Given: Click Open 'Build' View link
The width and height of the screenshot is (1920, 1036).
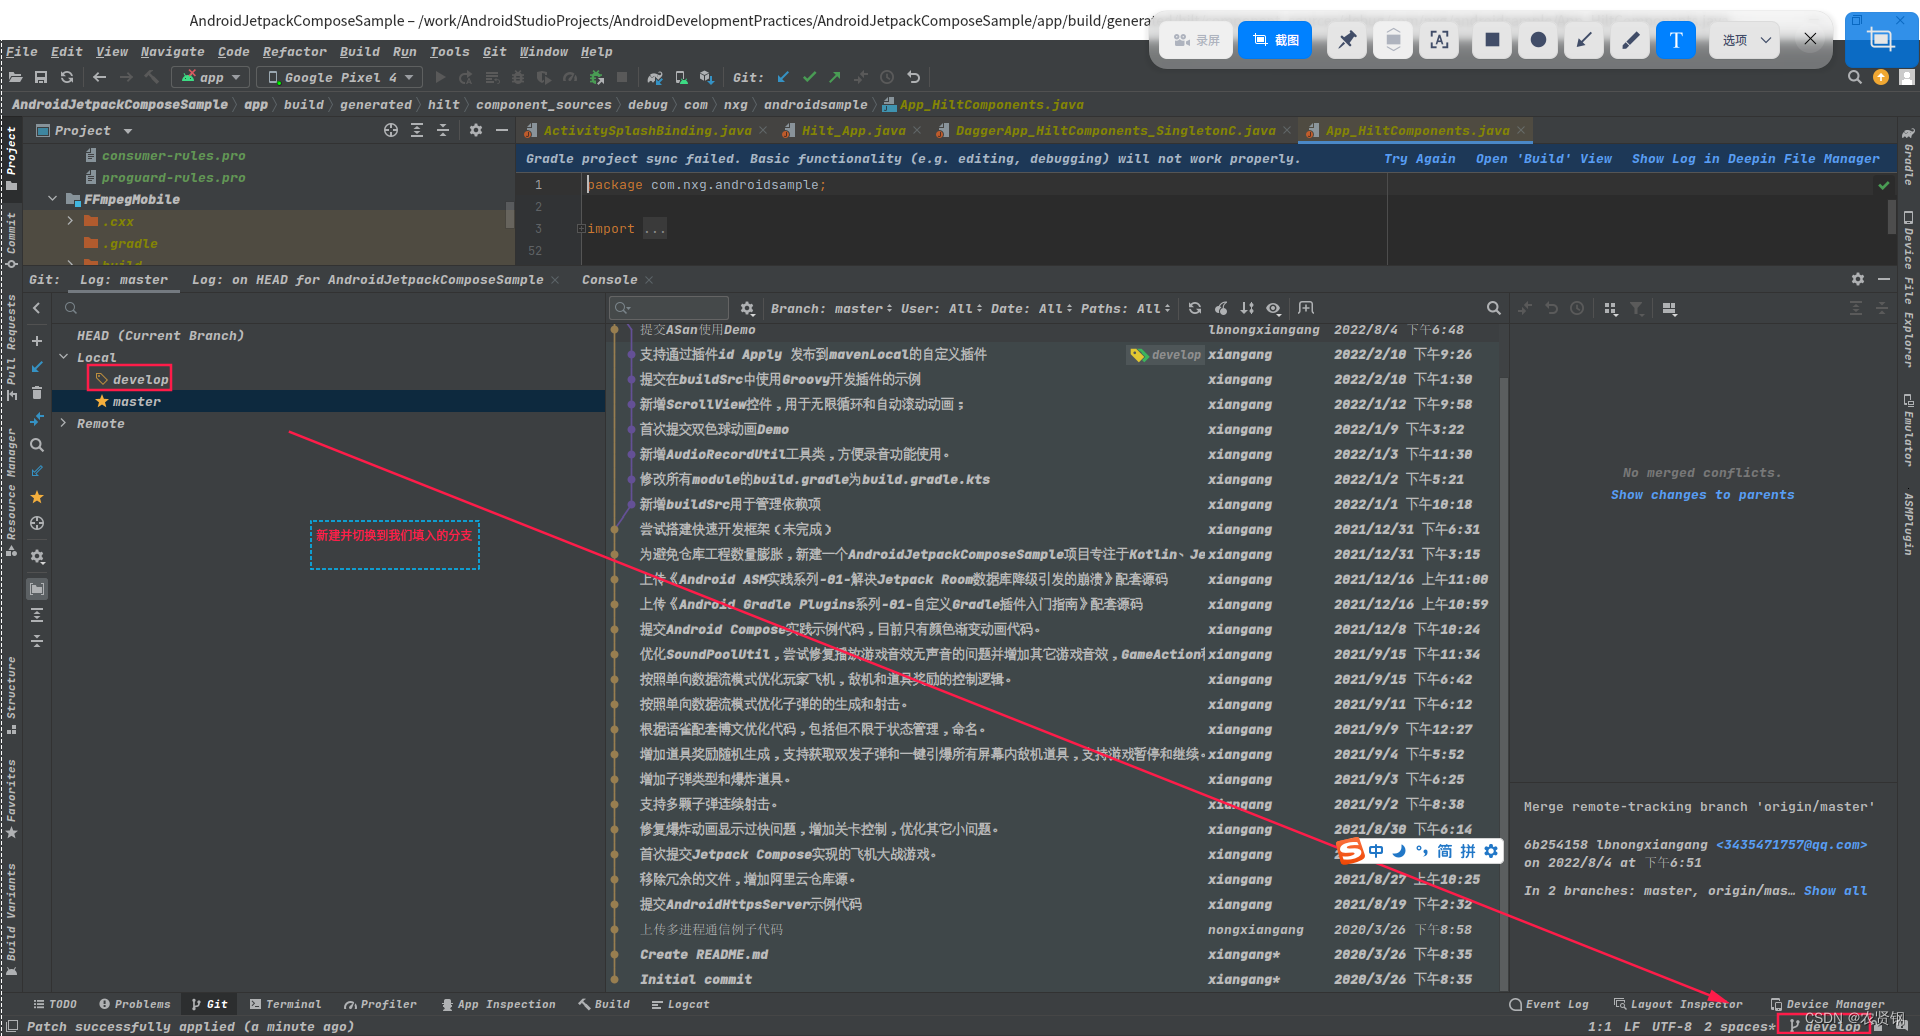Looking at the screenshot, I should [x=1543, y=158].
